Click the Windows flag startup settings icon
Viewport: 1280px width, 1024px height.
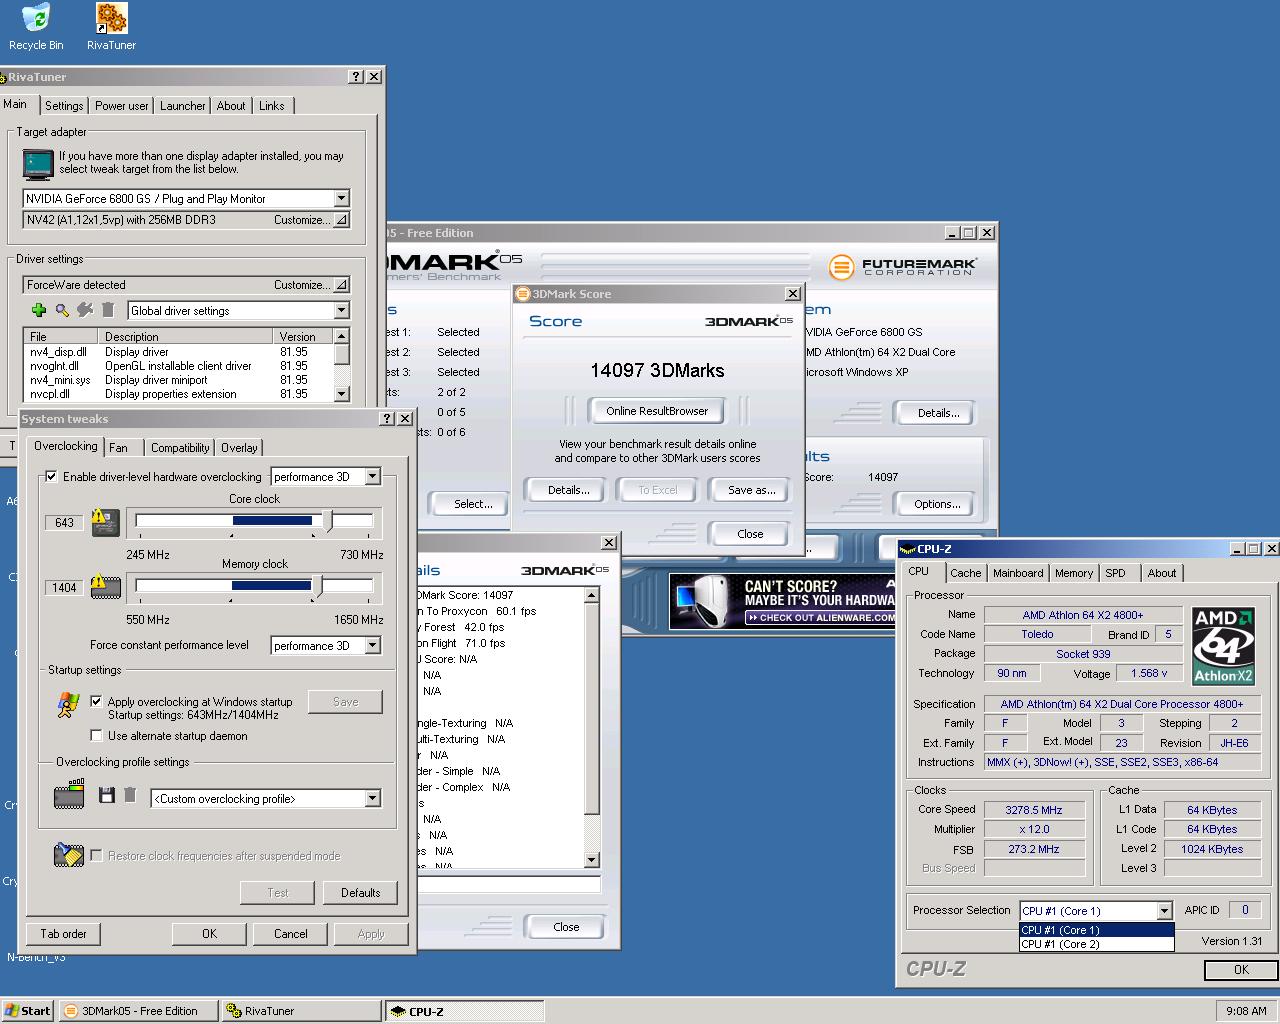pyautogui.click(x=68, y=705)
